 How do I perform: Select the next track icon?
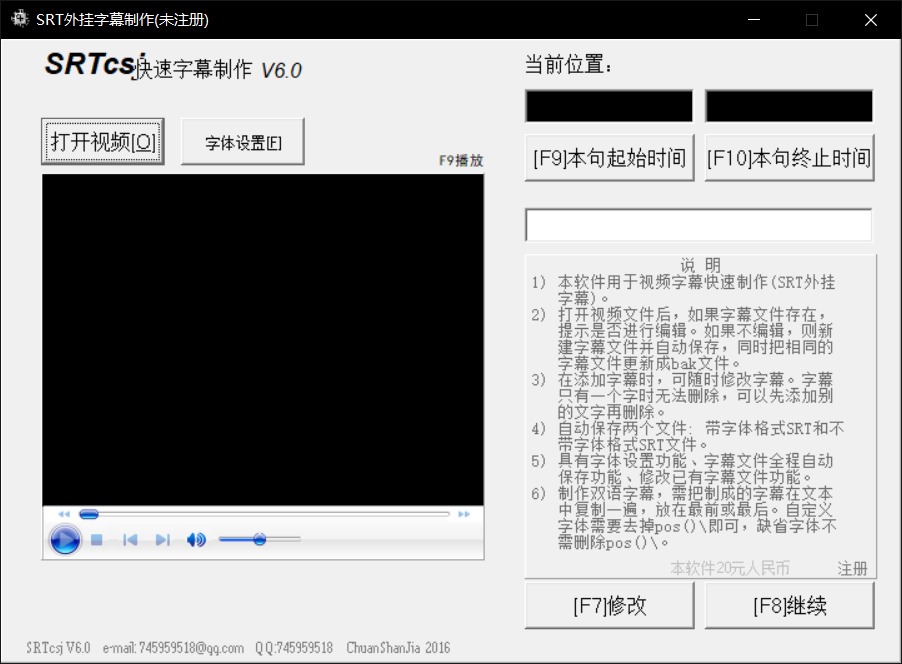(162, 539)
